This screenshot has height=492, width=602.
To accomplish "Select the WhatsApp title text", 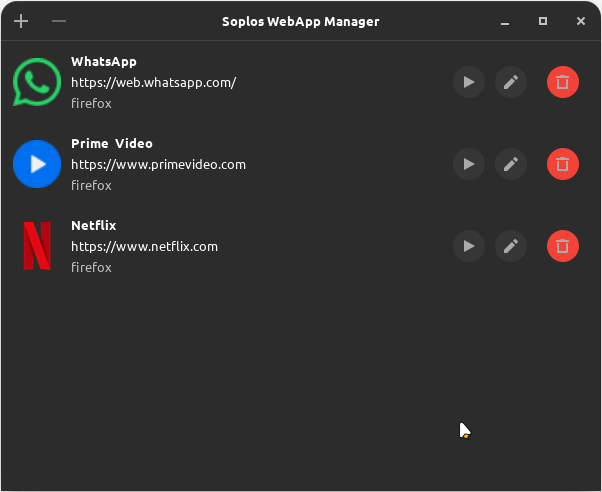I will click(103, 62).
